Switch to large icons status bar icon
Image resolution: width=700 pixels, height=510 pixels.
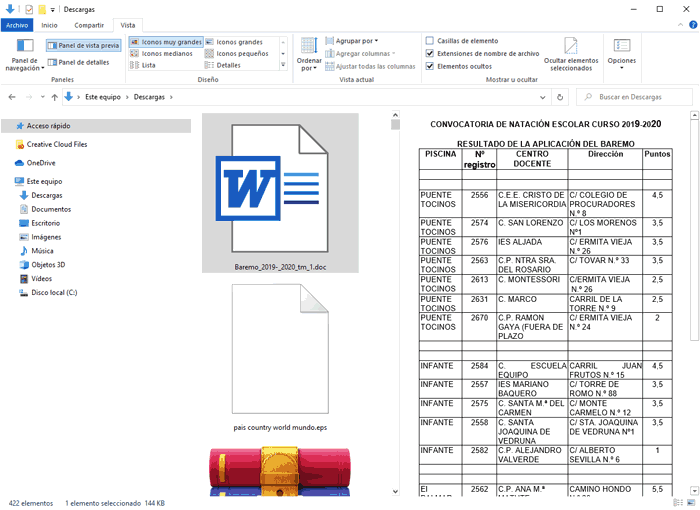click(x=691, y=503)
